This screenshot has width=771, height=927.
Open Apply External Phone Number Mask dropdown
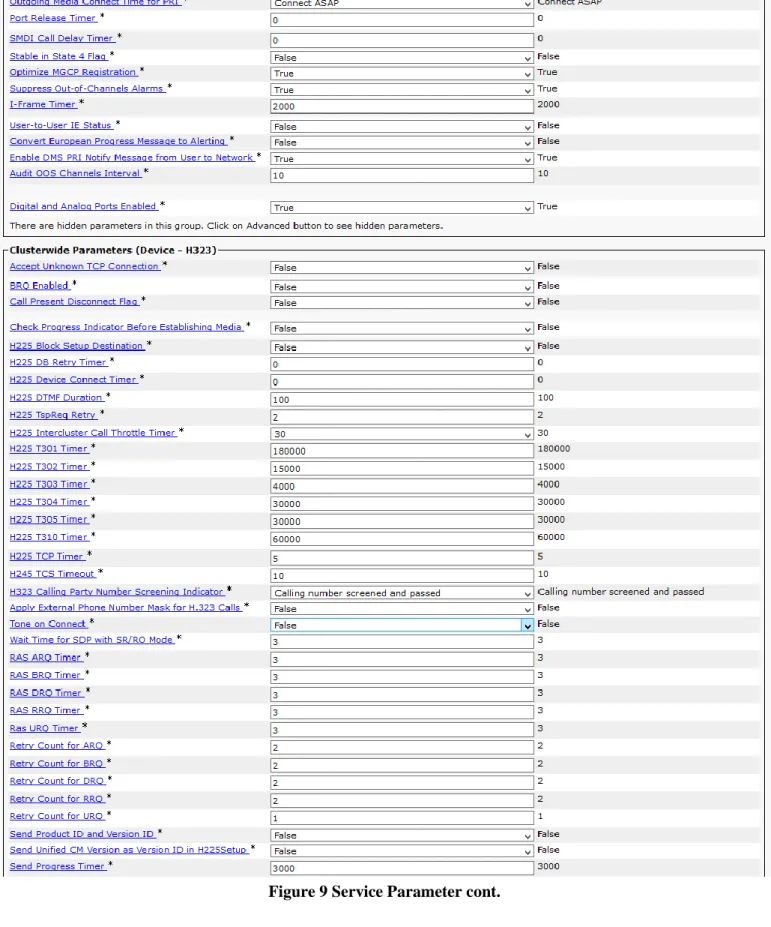coord(402,609)
